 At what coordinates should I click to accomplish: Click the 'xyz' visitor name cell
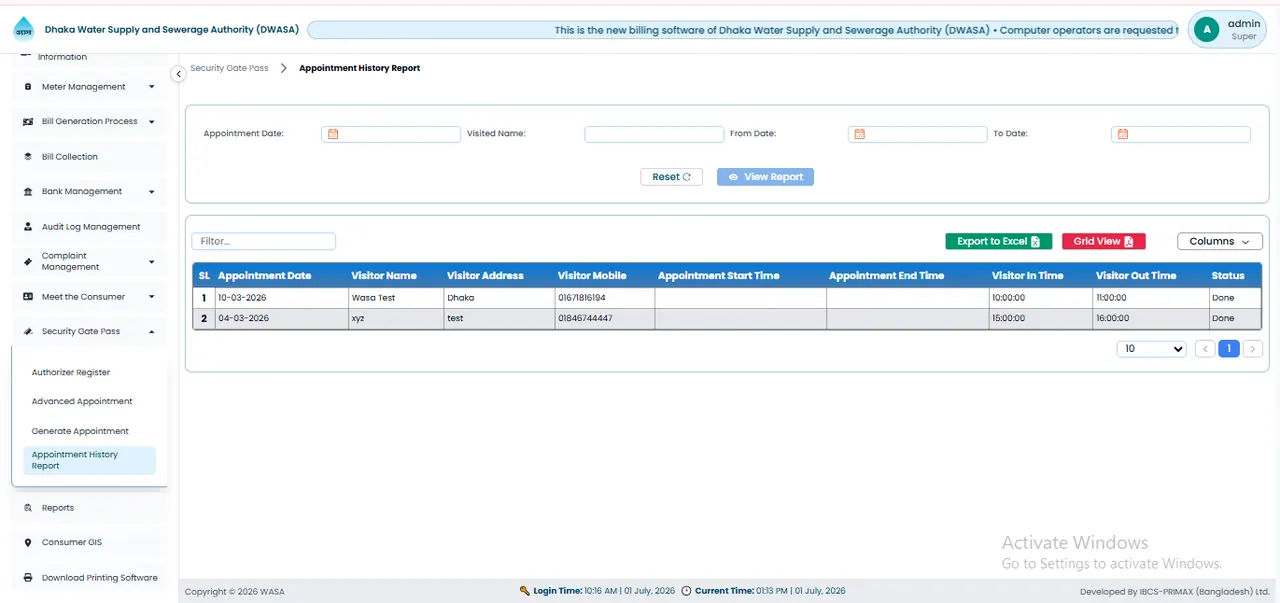pyautogui.click(x=395, y=318)
